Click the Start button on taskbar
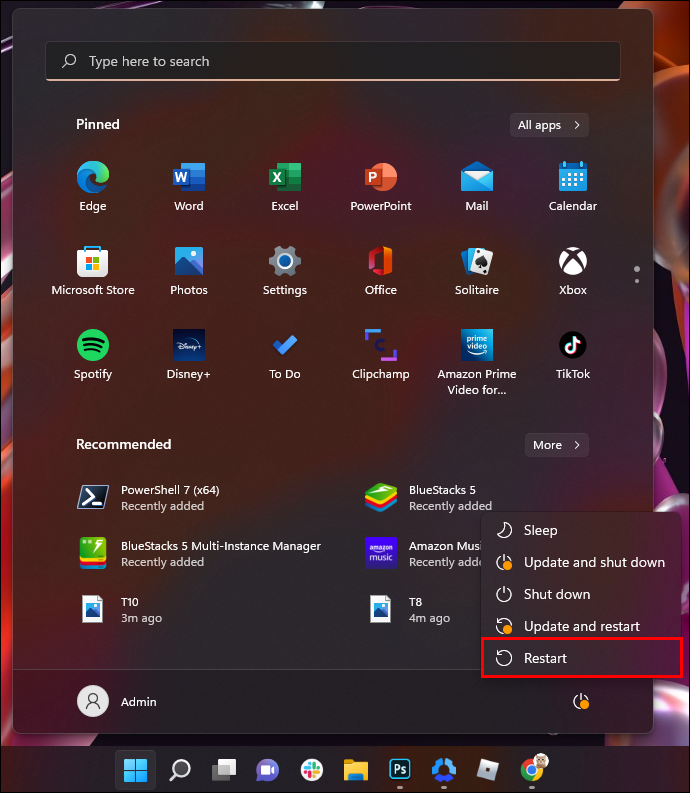690x793 pixels. pyautogui.click(x=136, y=770)
